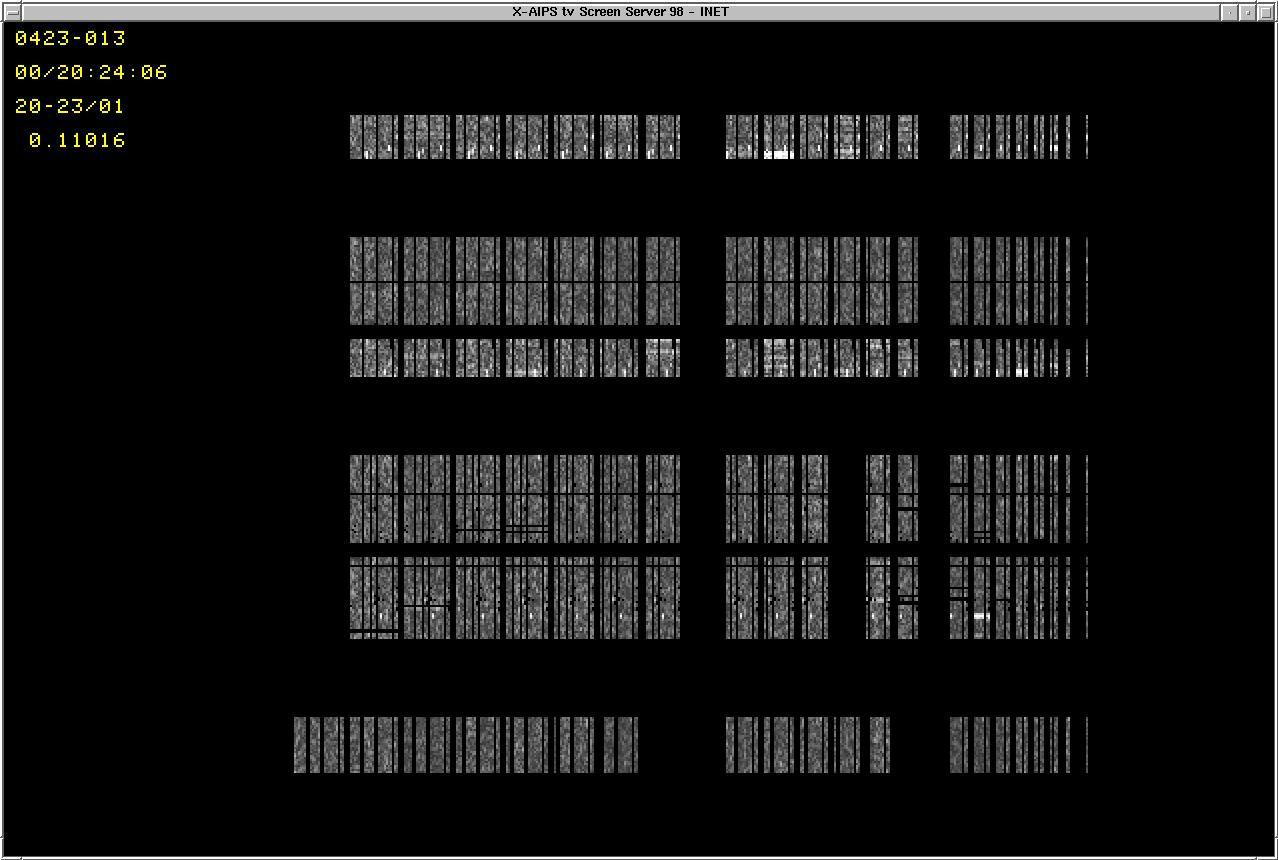Click the fourth-row leftmost data panel

pyautogui.click(x=514, y=498)
